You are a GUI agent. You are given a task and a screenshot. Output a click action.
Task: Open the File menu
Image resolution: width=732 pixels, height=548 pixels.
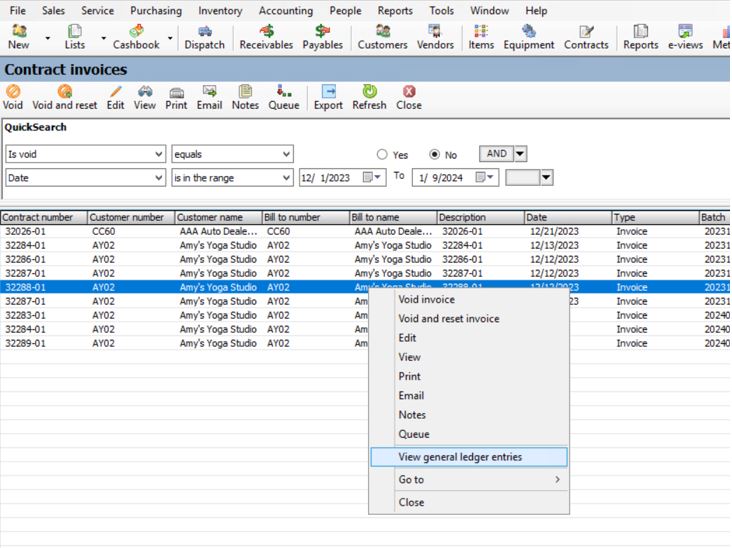click(17, 10)
